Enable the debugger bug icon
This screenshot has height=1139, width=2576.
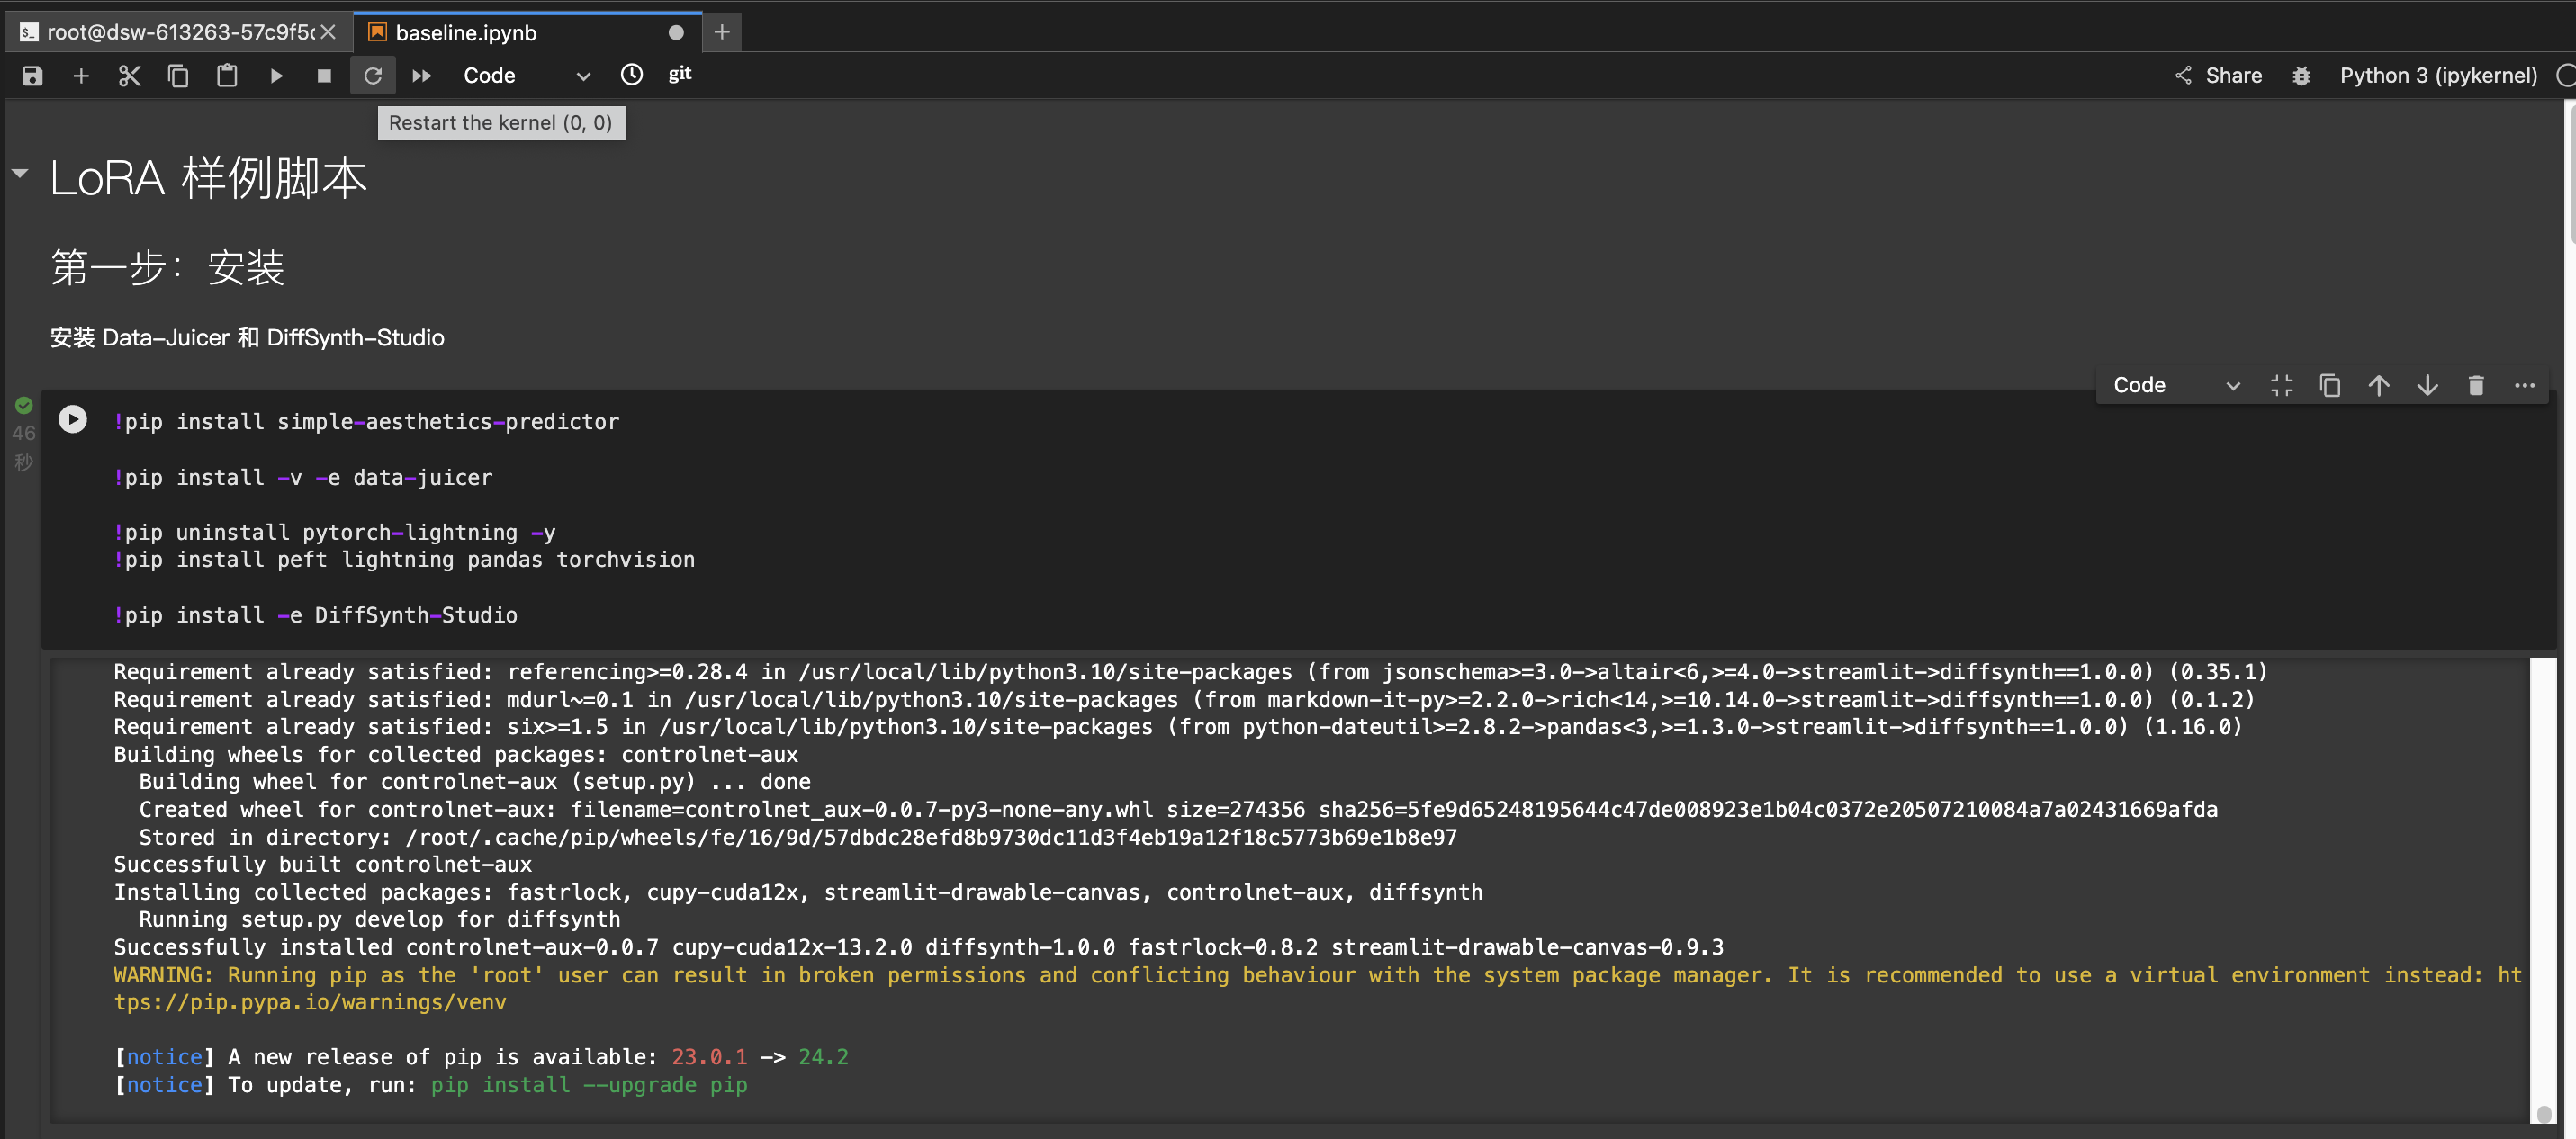(2302, 76)
